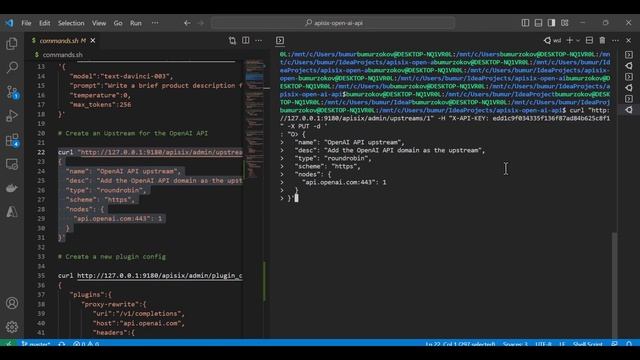
Task: Go forward with the navigation arrow
Action: pos(201,23)
